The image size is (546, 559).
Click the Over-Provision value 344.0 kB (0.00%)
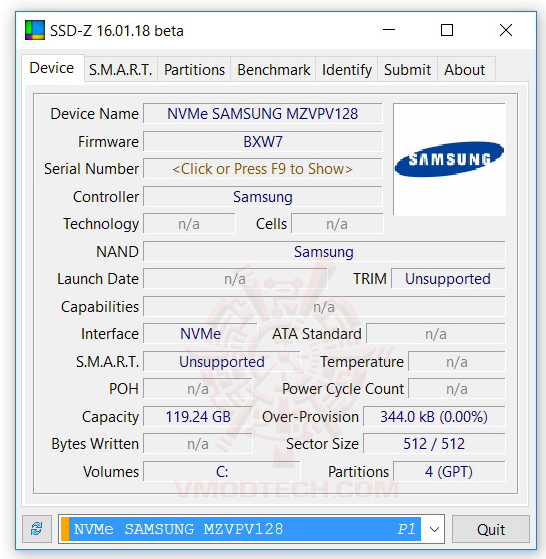pos(434,416)
